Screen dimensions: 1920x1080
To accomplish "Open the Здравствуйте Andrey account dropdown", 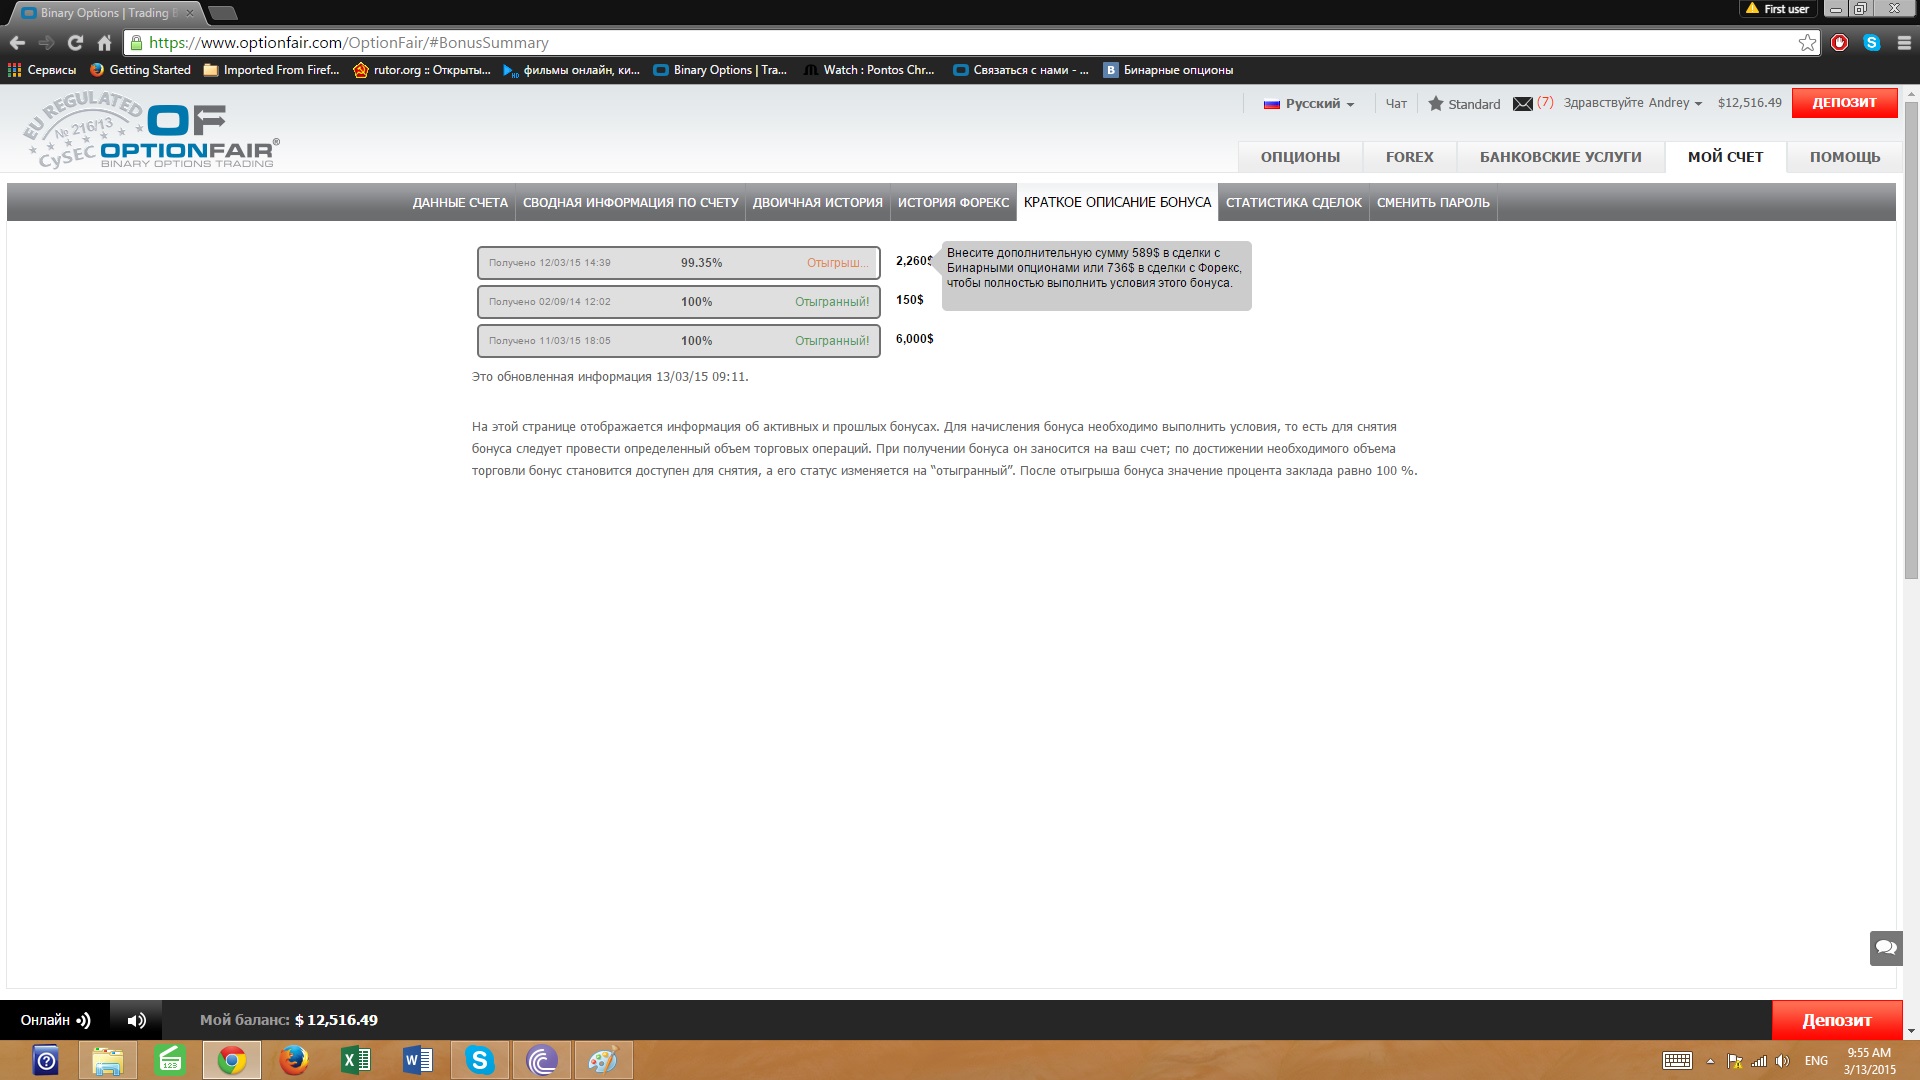I will click(x=1632, y=103).
